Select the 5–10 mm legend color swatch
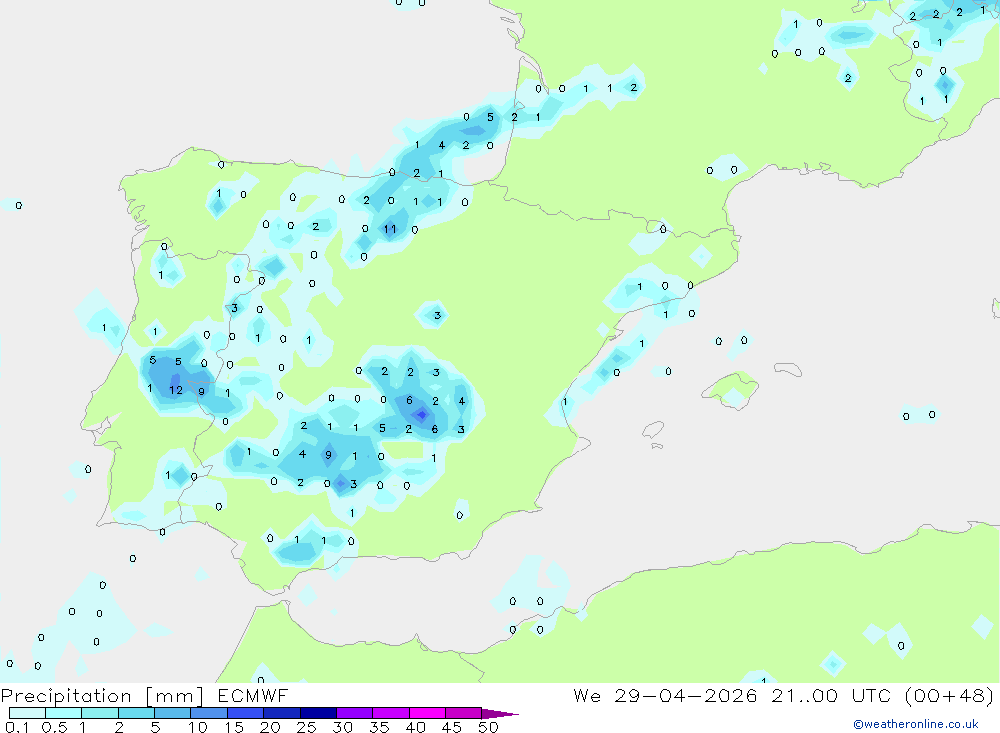This screenshot has width=1000, height=733. (172, 713)
